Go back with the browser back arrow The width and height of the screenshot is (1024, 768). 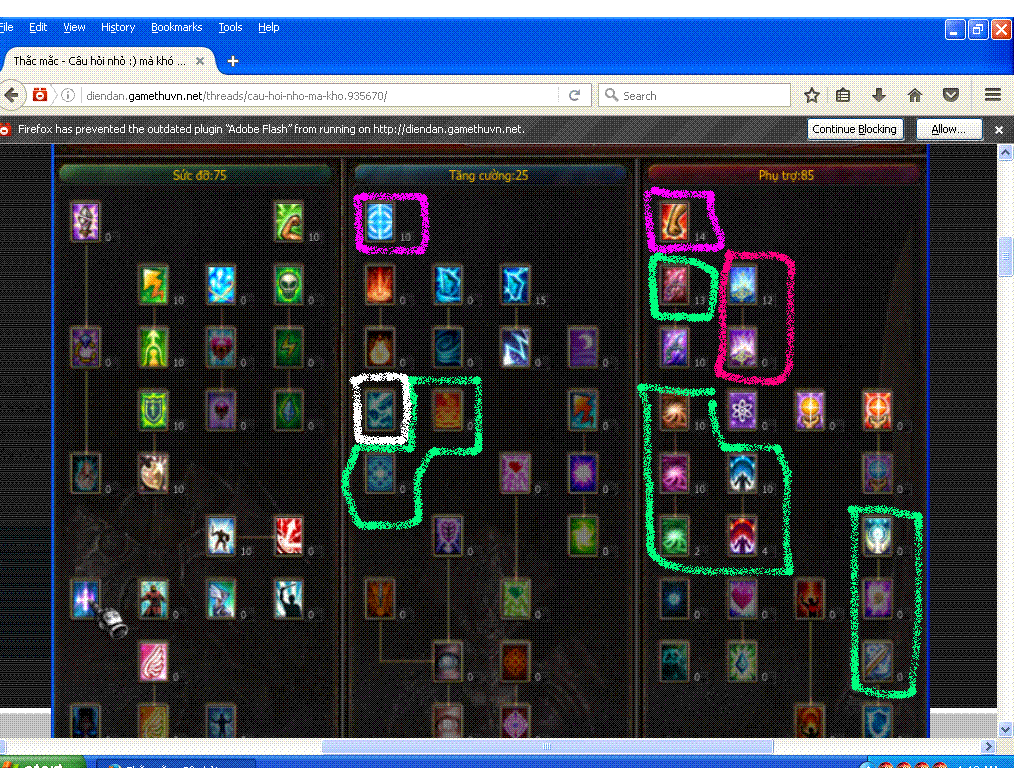pyautogui.click(x=12, y=95)
